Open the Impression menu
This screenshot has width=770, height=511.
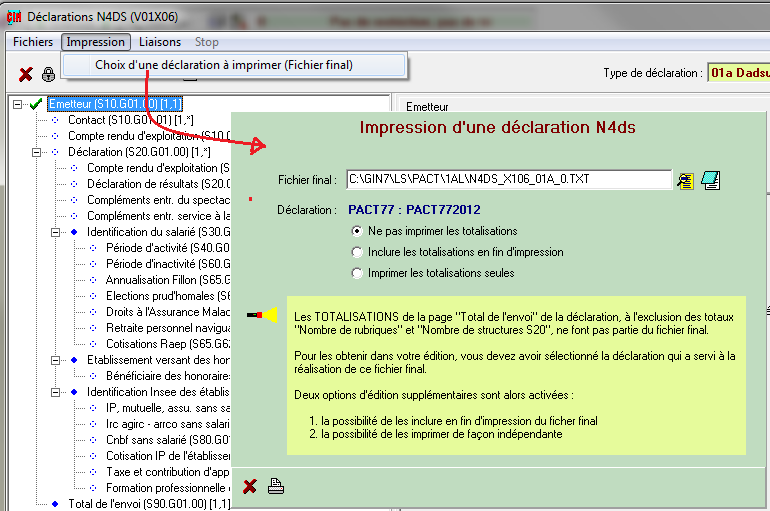tap(96, 42)
